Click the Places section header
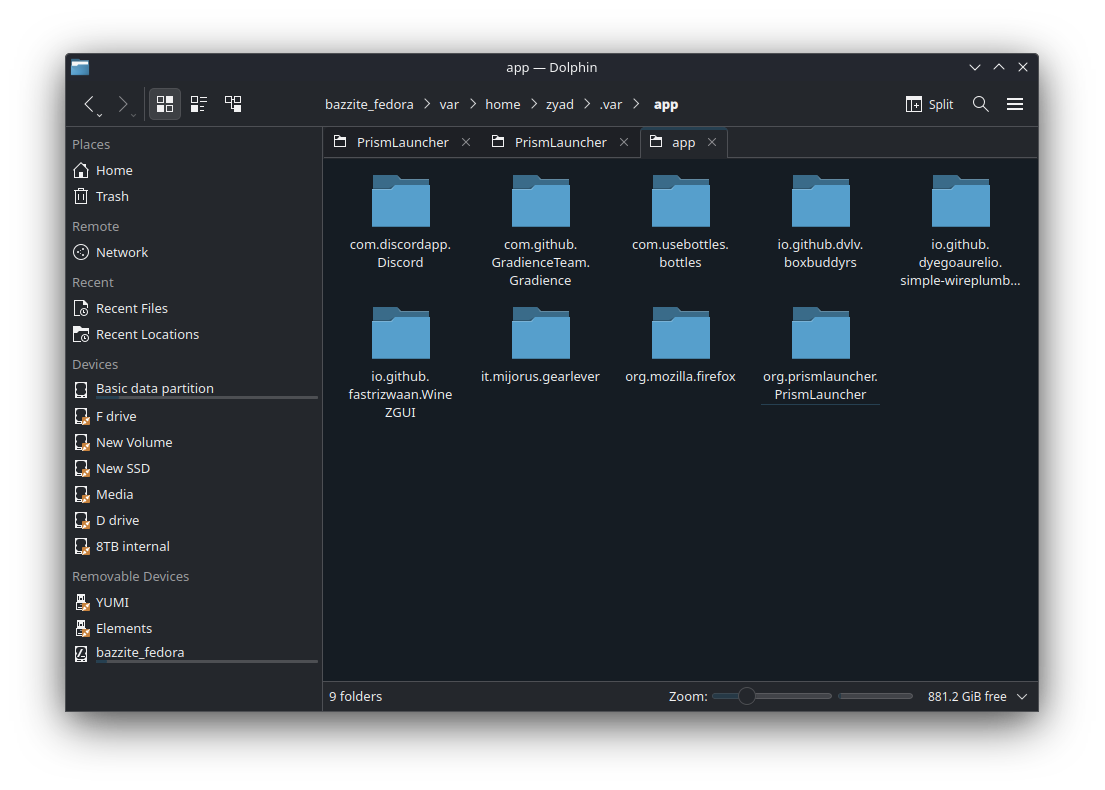 91,144
